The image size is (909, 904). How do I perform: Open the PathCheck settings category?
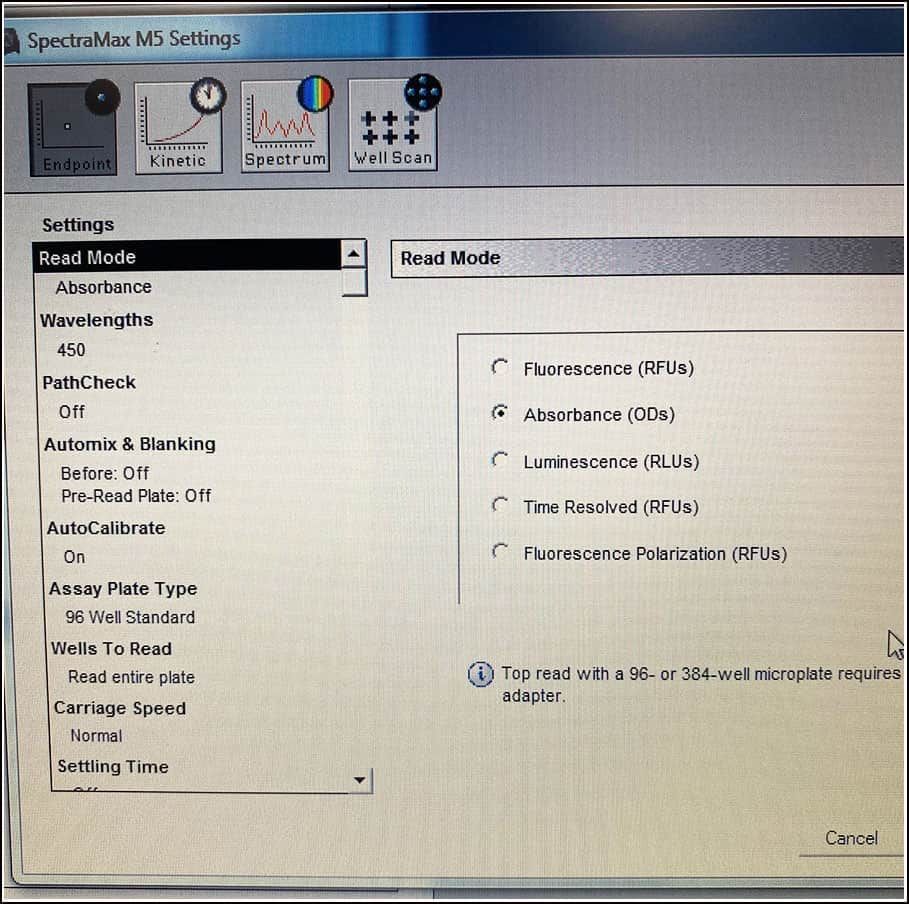(89, 383)
